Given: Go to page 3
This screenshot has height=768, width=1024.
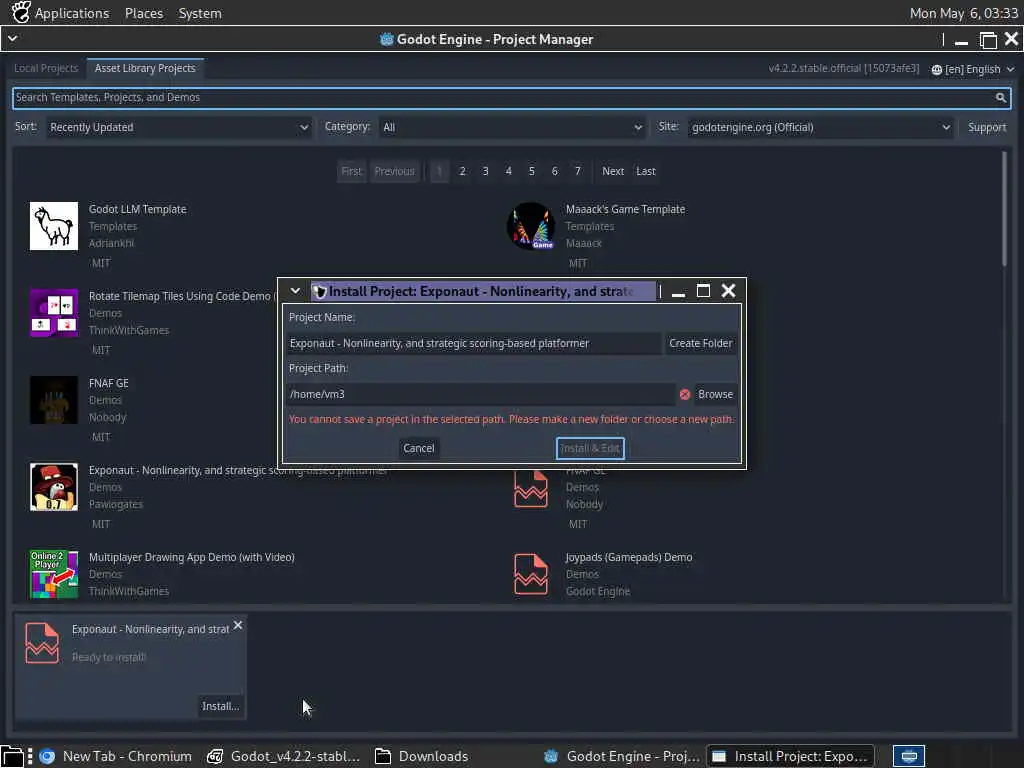Looking at the screenshot, I should click(x=485, y=171).
